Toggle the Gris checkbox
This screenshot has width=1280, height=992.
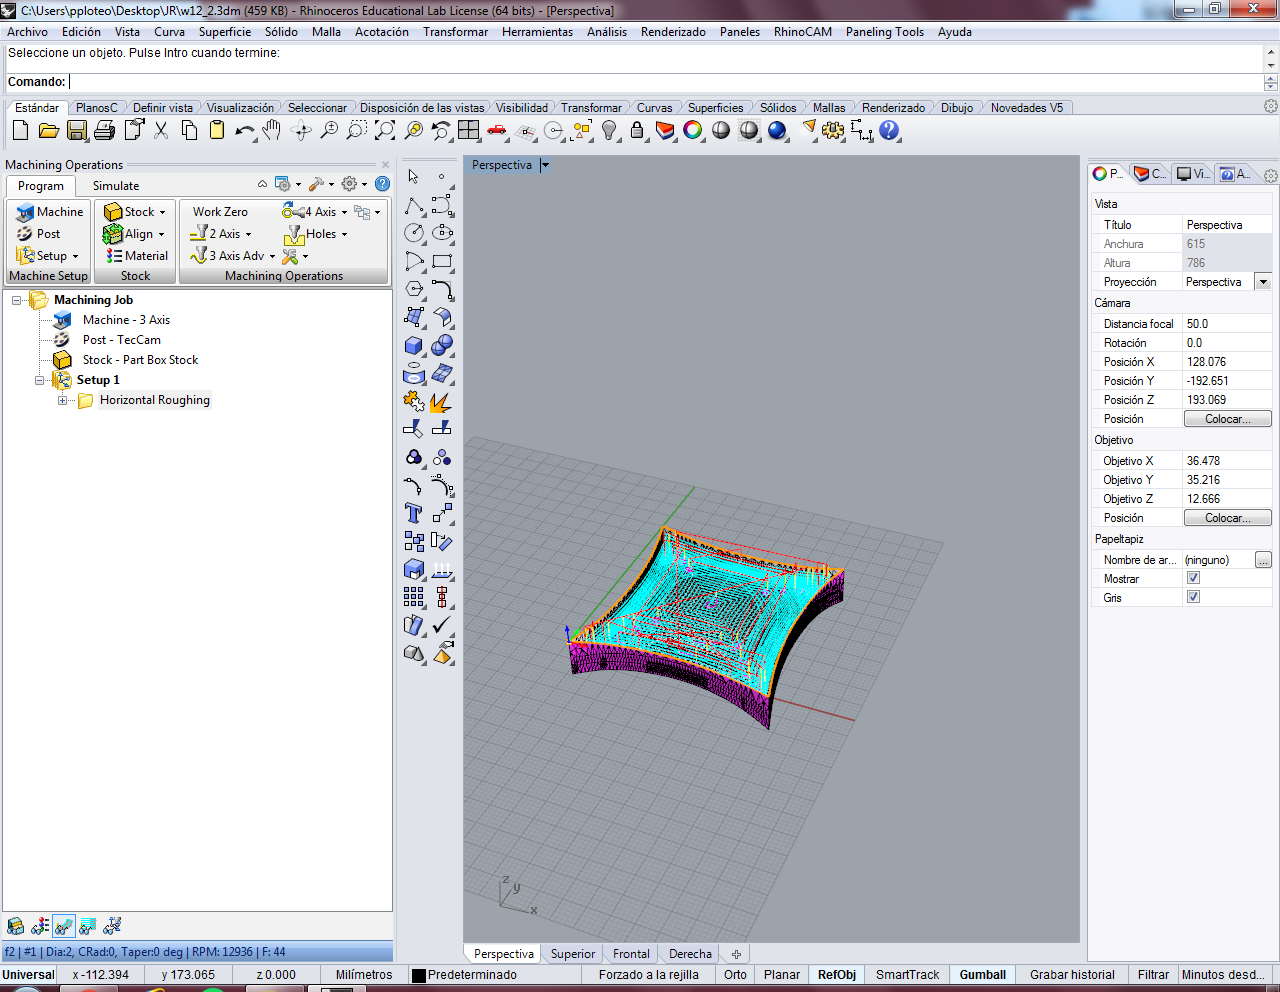click(x=1193, y=597)
